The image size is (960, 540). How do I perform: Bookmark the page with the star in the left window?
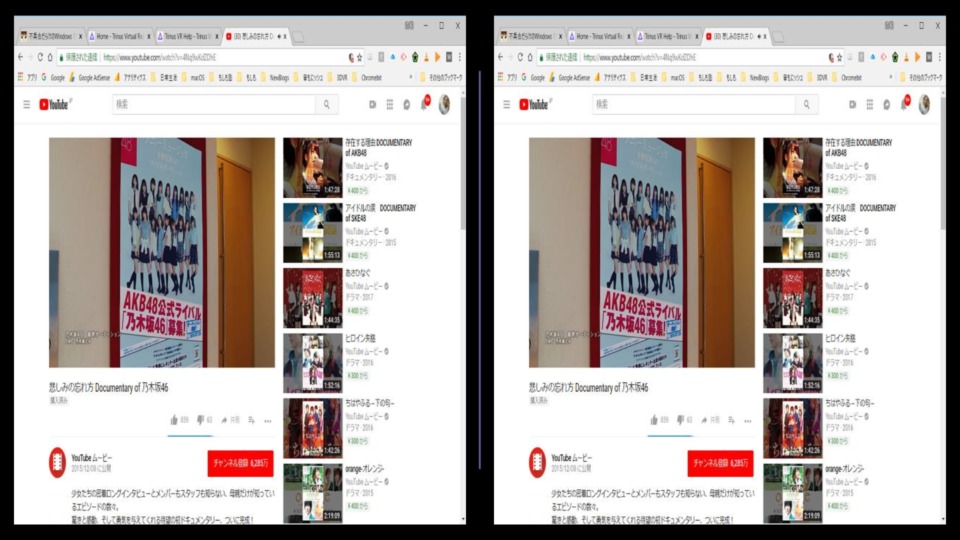pos(359,58)
